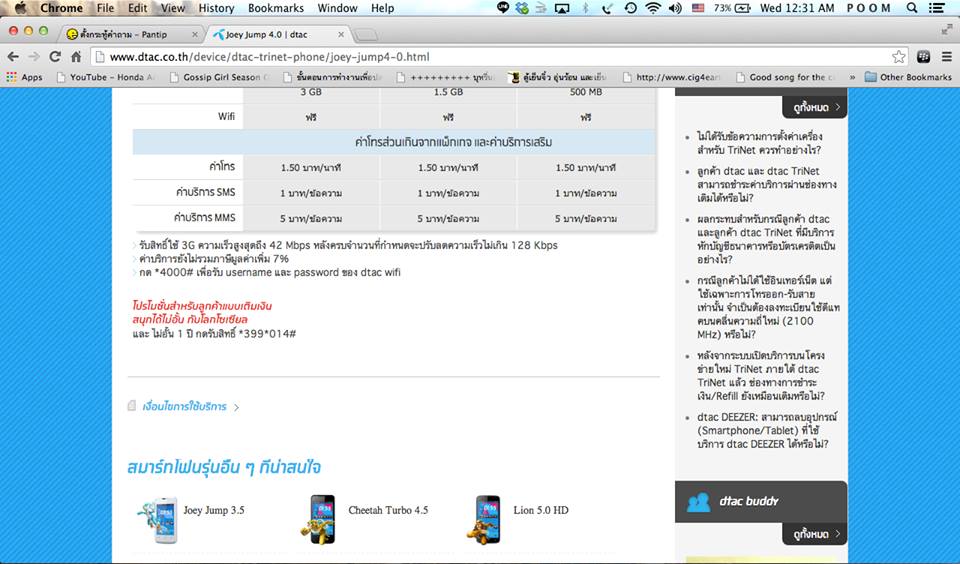Open the File menu
This screenshot has height=564, width=960.
click(x=105, y=8)
